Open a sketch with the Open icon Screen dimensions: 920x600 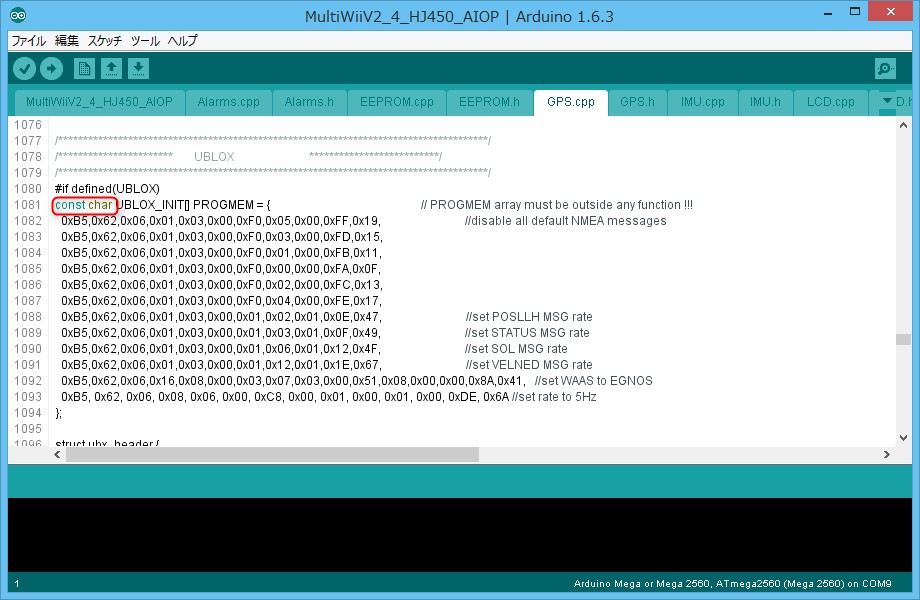(112, 68)
